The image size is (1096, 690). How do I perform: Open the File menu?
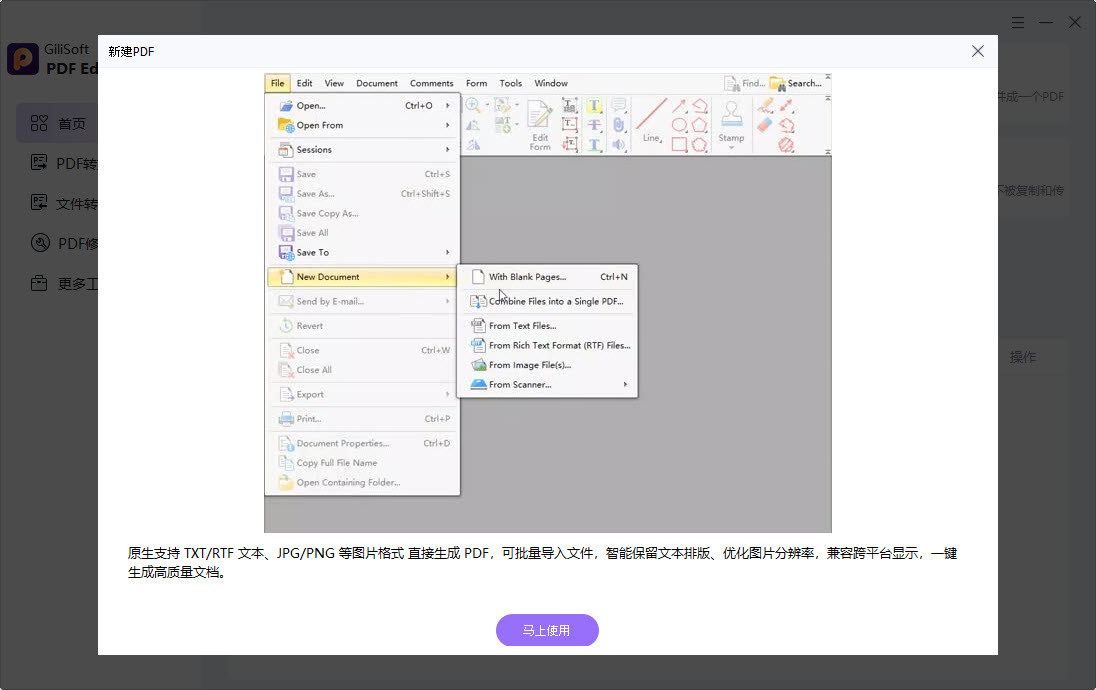tap(277, 84)
